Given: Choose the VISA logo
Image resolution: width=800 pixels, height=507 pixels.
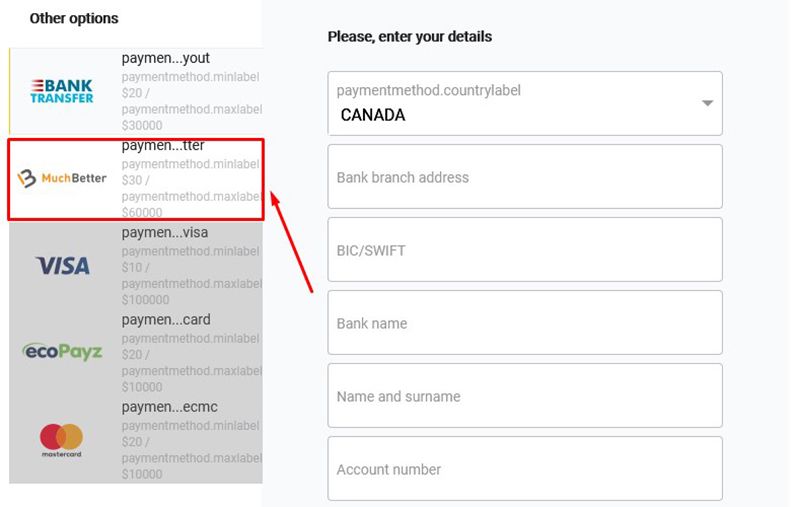Looking at the screenshot, I should [63, 265].
